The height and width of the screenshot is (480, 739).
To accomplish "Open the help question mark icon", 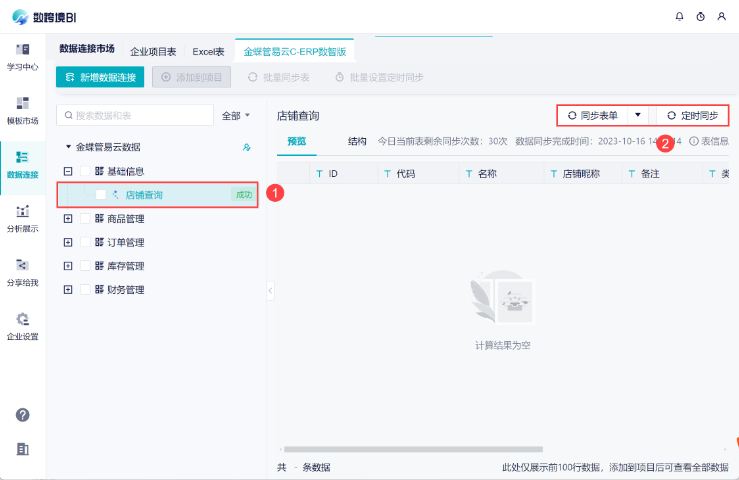I will tap(22, 415).
